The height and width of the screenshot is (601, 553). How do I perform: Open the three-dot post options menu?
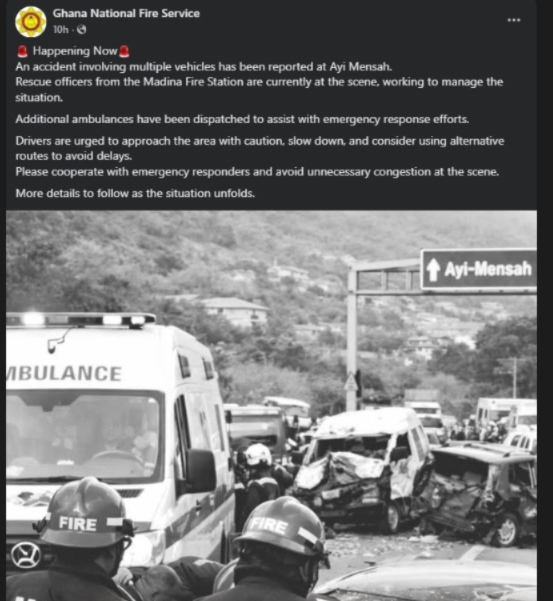click(514, 20)
